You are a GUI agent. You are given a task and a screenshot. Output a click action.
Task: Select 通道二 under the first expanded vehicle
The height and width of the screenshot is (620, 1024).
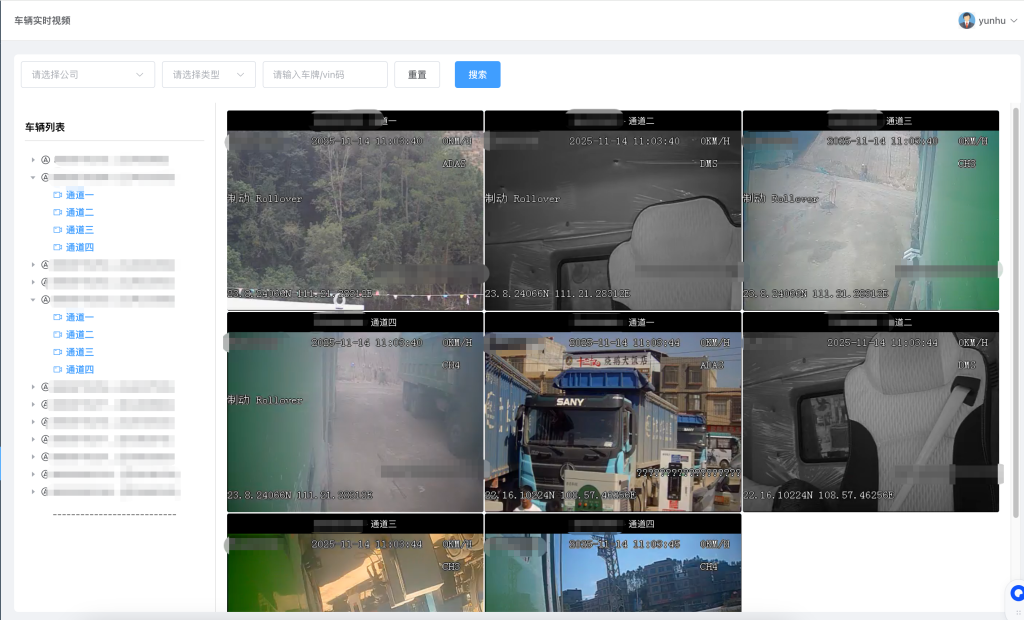coord(80,213)
